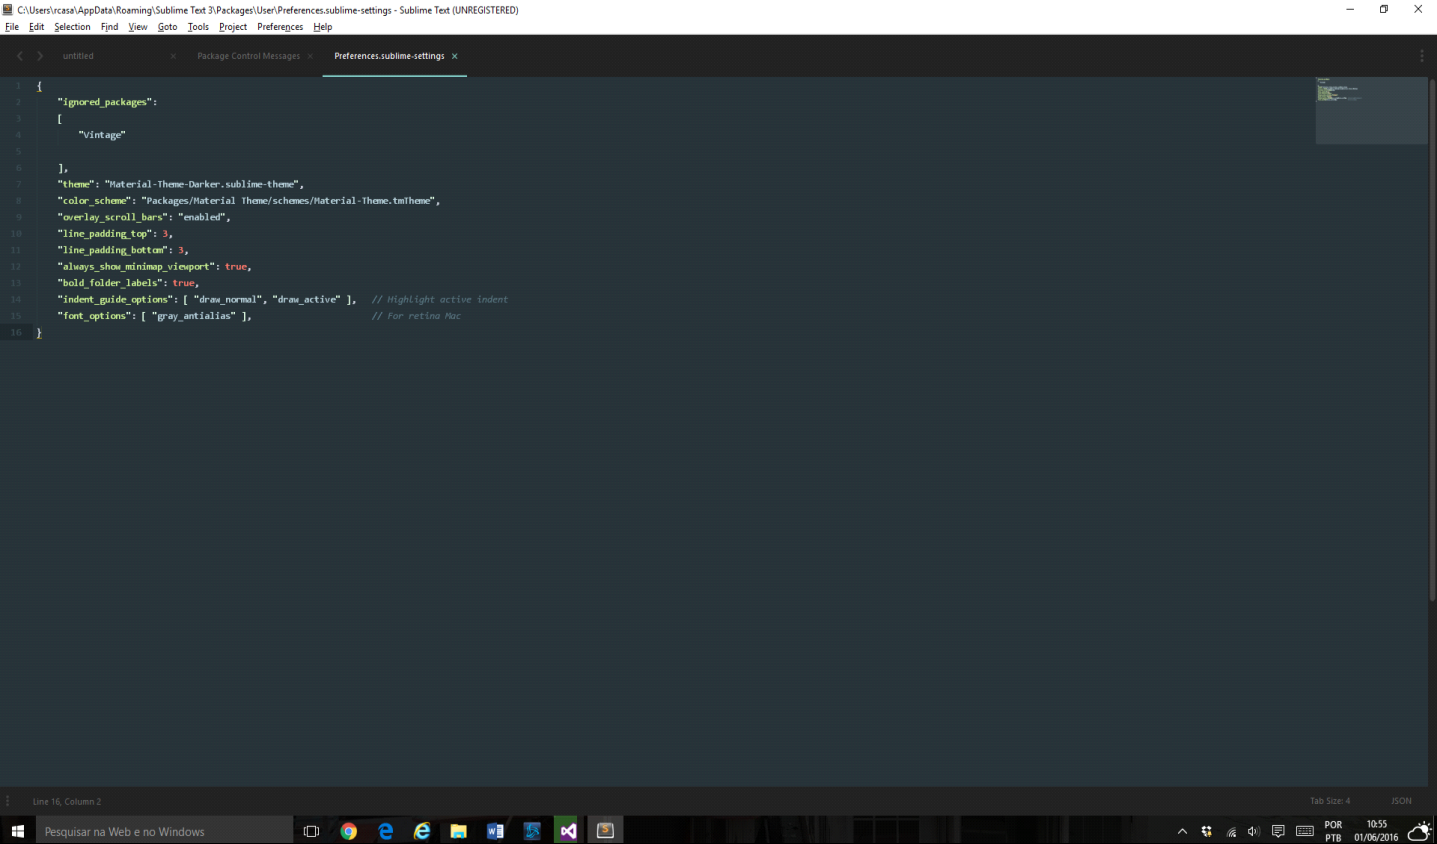Open the Selection menu

point(72,27)
